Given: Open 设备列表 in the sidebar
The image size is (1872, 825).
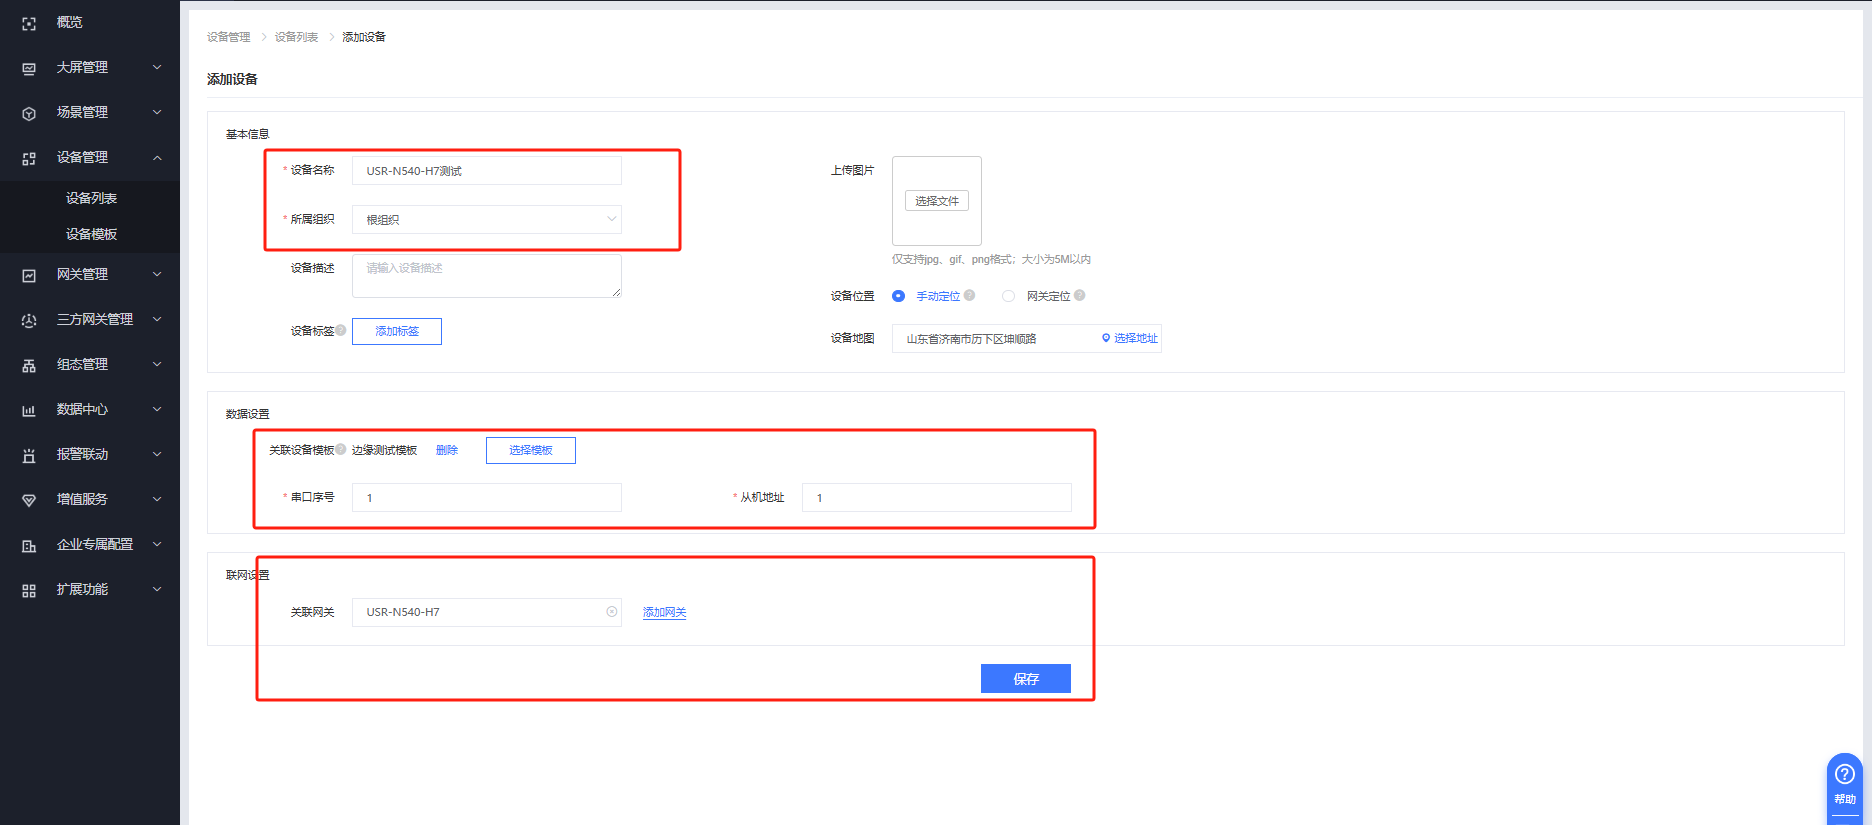Looking at the screenshot, I should pos(91,198).
